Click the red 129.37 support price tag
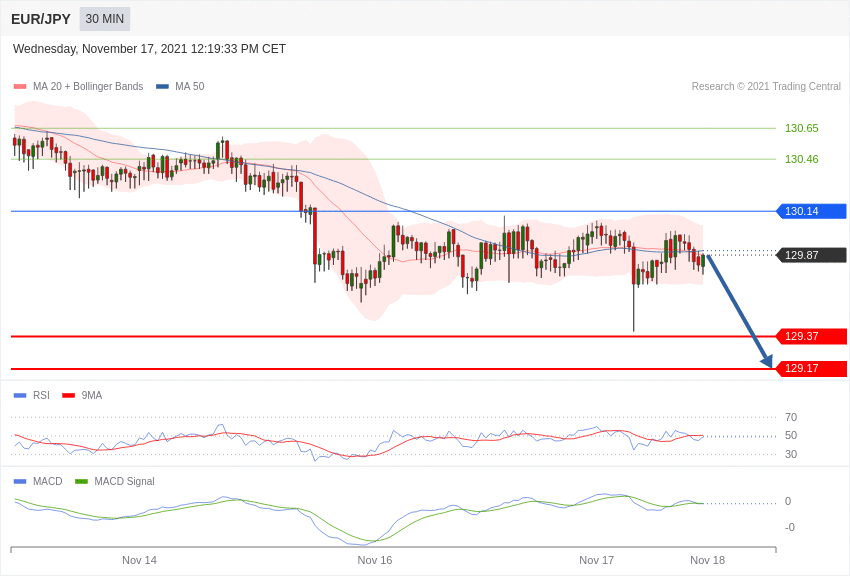850x576 pixels. click(x=812, y=336)
